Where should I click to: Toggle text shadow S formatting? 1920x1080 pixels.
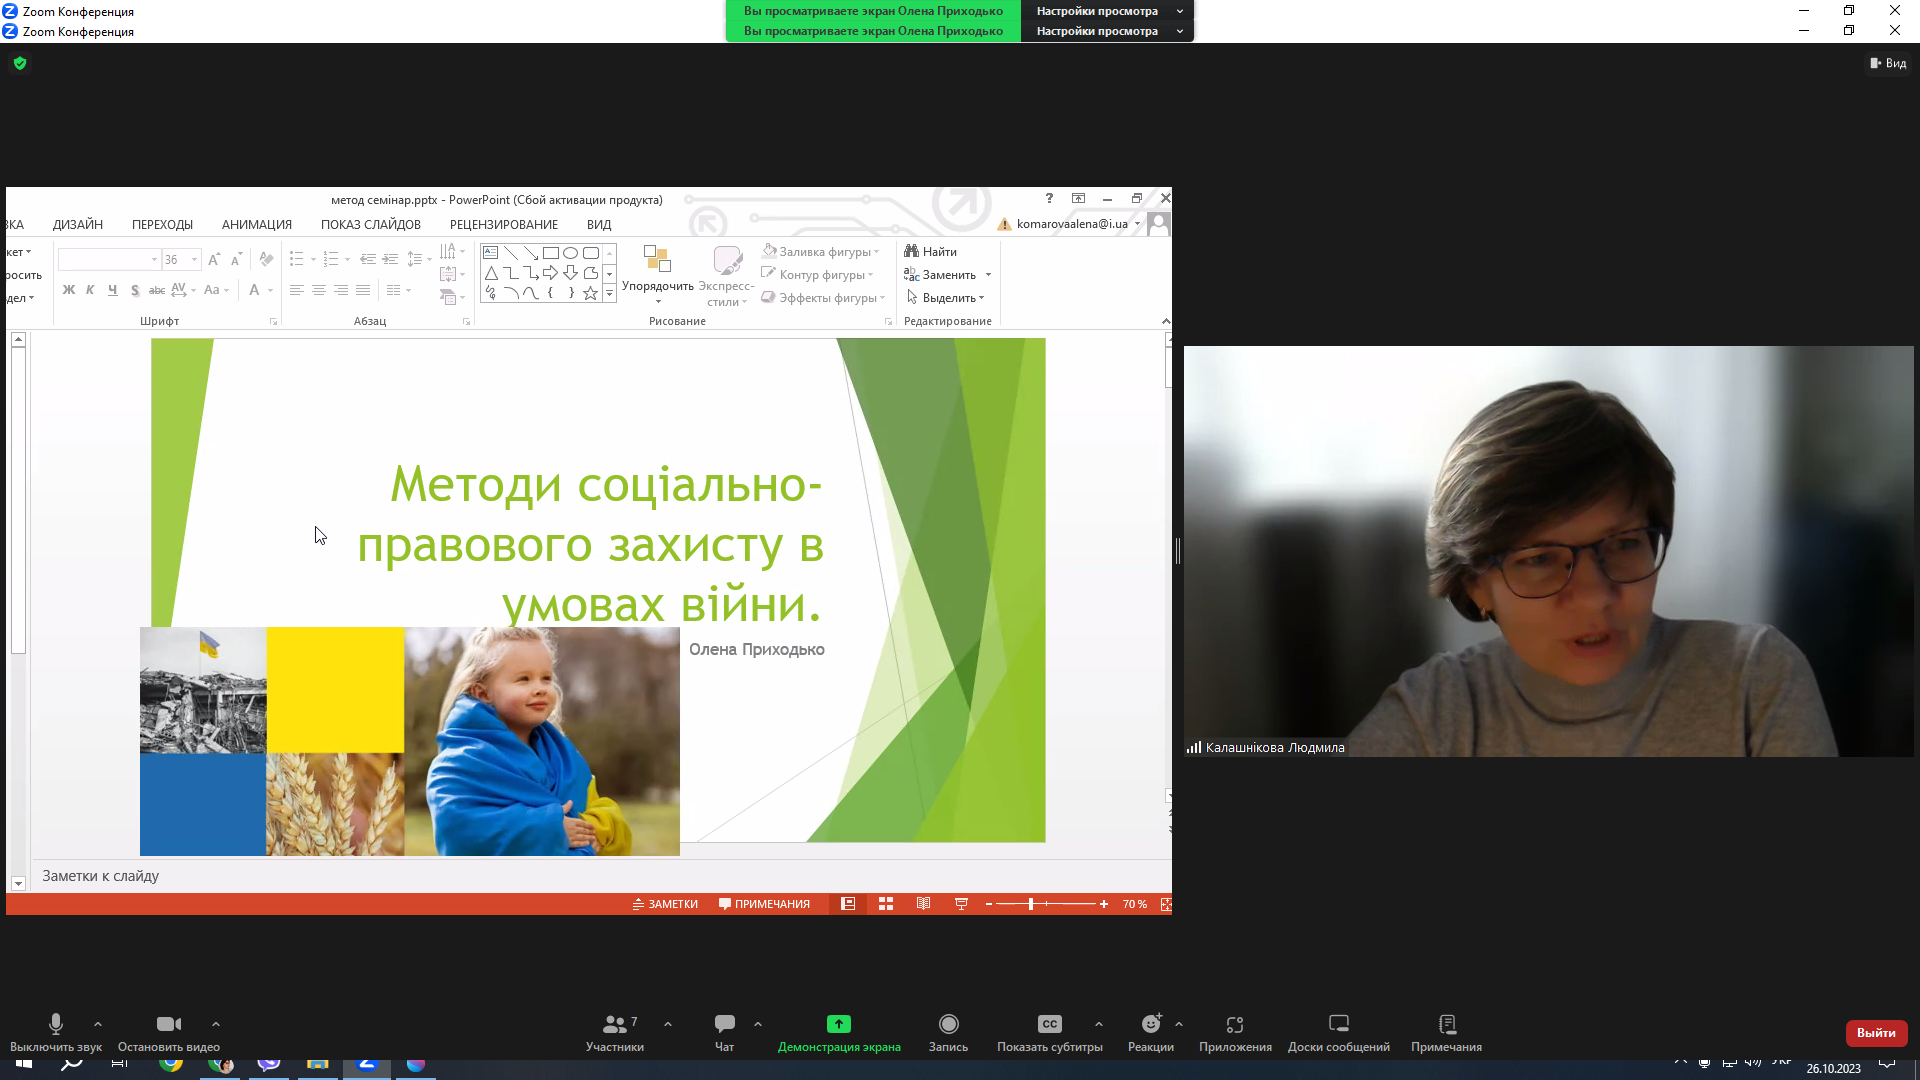pyautogui.click(x=135, y=290)
